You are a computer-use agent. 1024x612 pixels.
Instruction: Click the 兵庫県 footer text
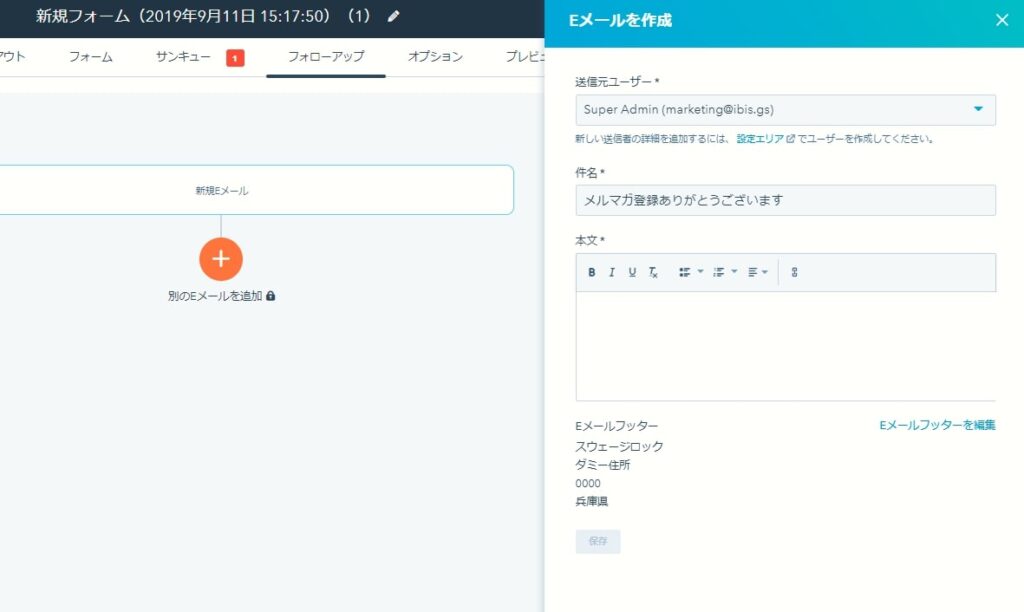pos(591,502)
